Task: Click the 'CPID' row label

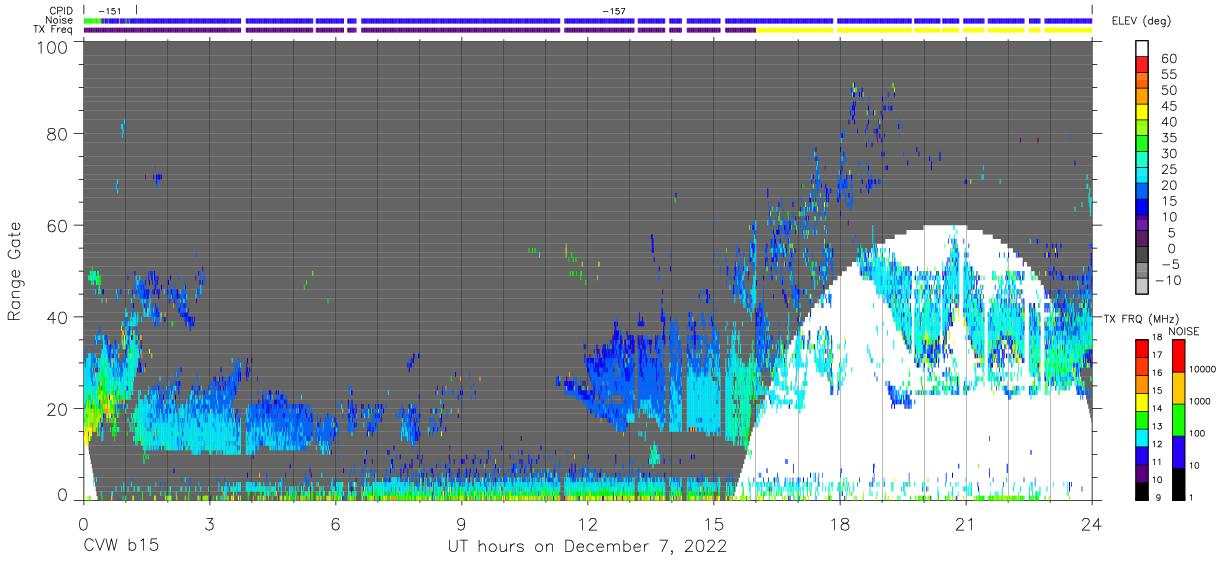Action: [x=62, y=10]
